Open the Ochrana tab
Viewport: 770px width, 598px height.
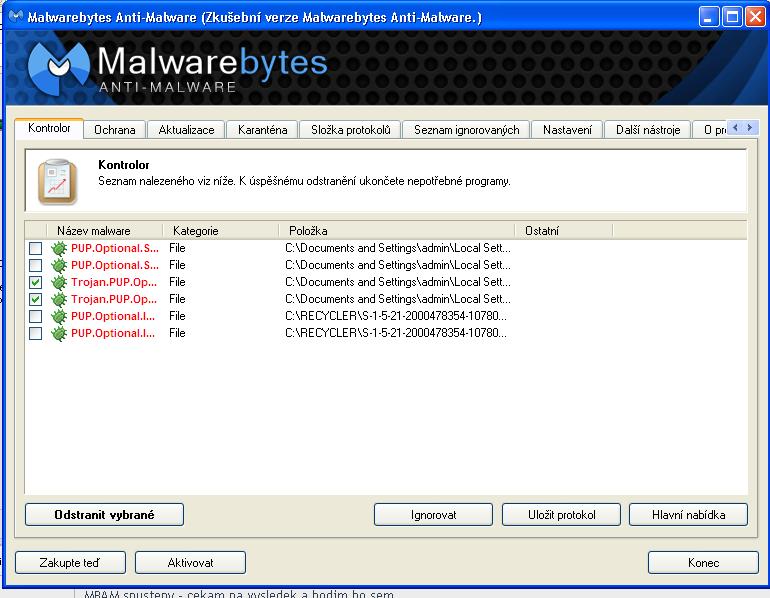(114, 130)
